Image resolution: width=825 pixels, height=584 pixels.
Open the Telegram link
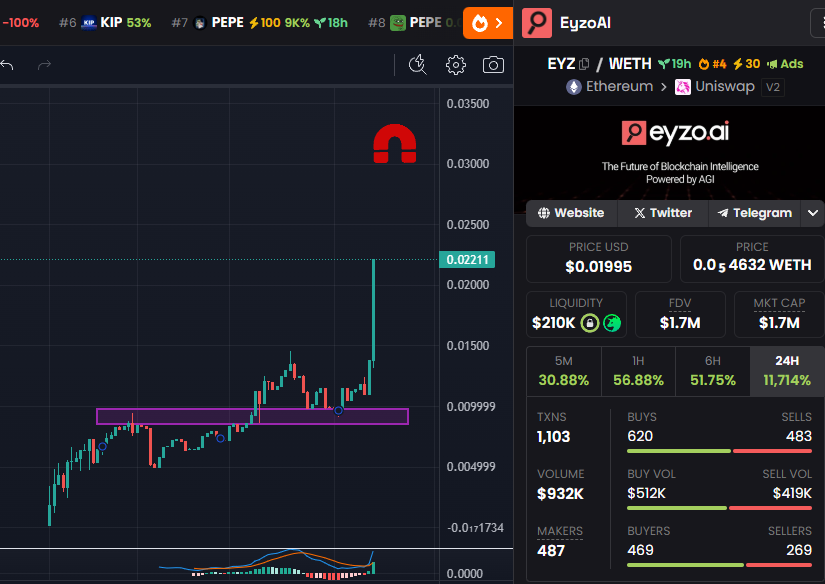pyautogui.click(x=754, y=213)
